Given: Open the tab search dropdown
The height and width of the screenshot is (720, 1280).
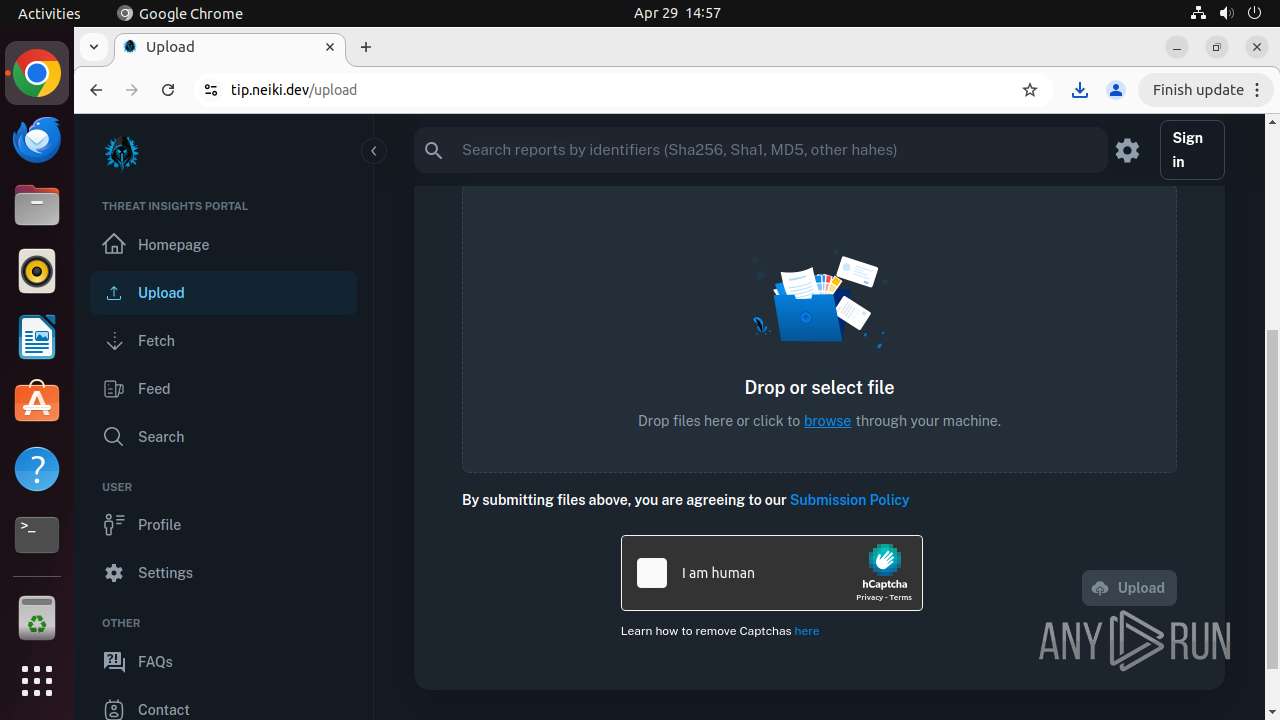Looking at the screenshot, I should [93, 47].
